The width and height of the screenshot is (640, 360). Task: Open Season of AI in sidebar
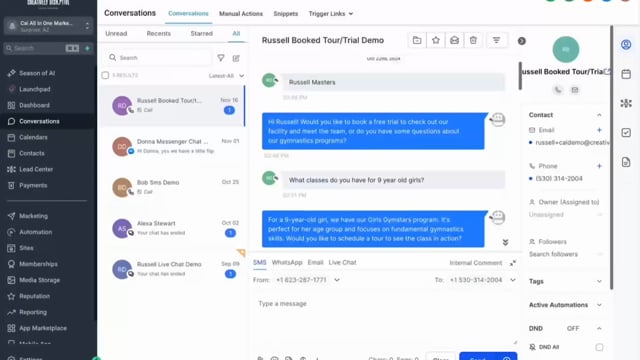(37, 73)
